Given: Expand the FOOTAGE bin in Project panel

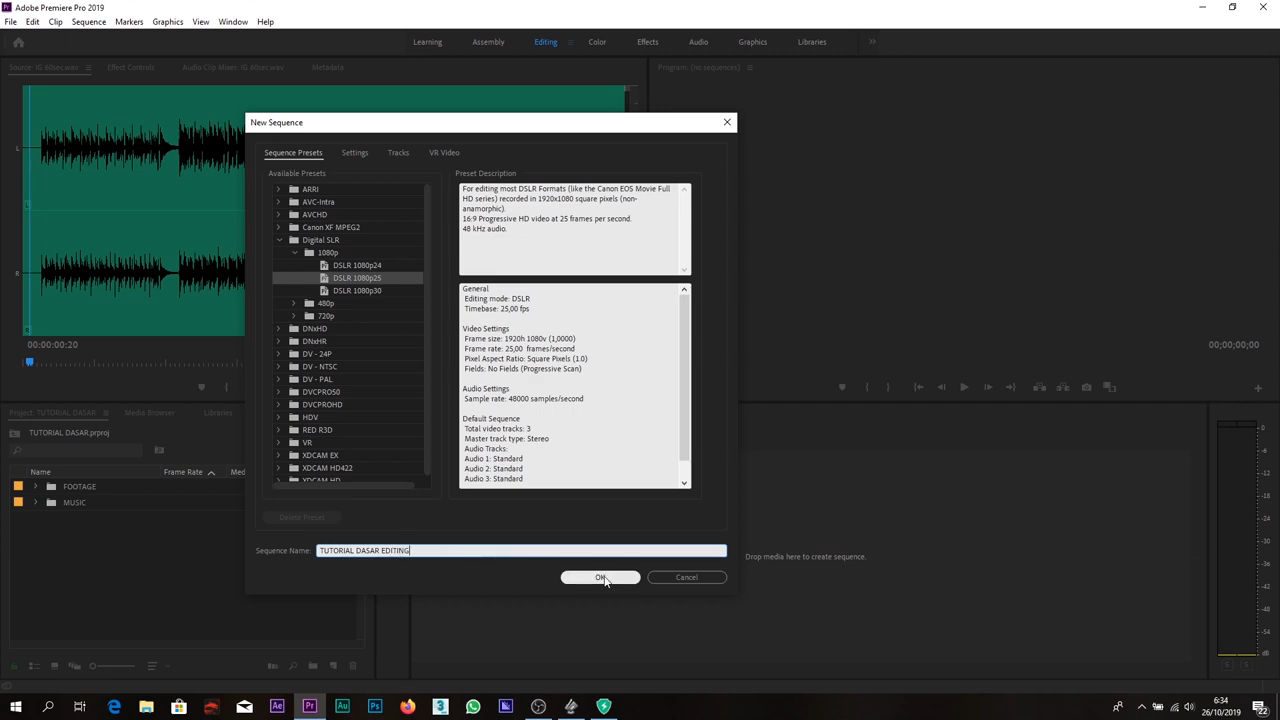Looking at the screenshot, I should pyautogui.click(x=36, y=486).
